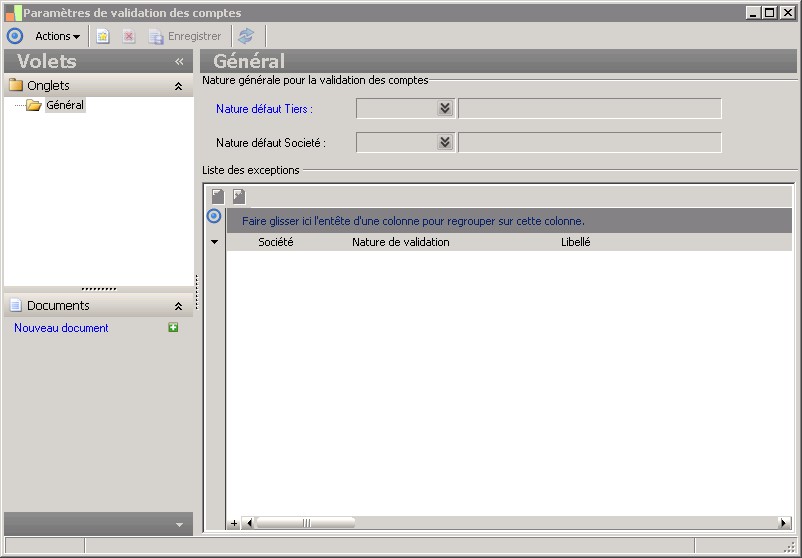The image size is (802, 558).
Task: Click the second exceptions list toolbar icon
Action: pos(239,196)
